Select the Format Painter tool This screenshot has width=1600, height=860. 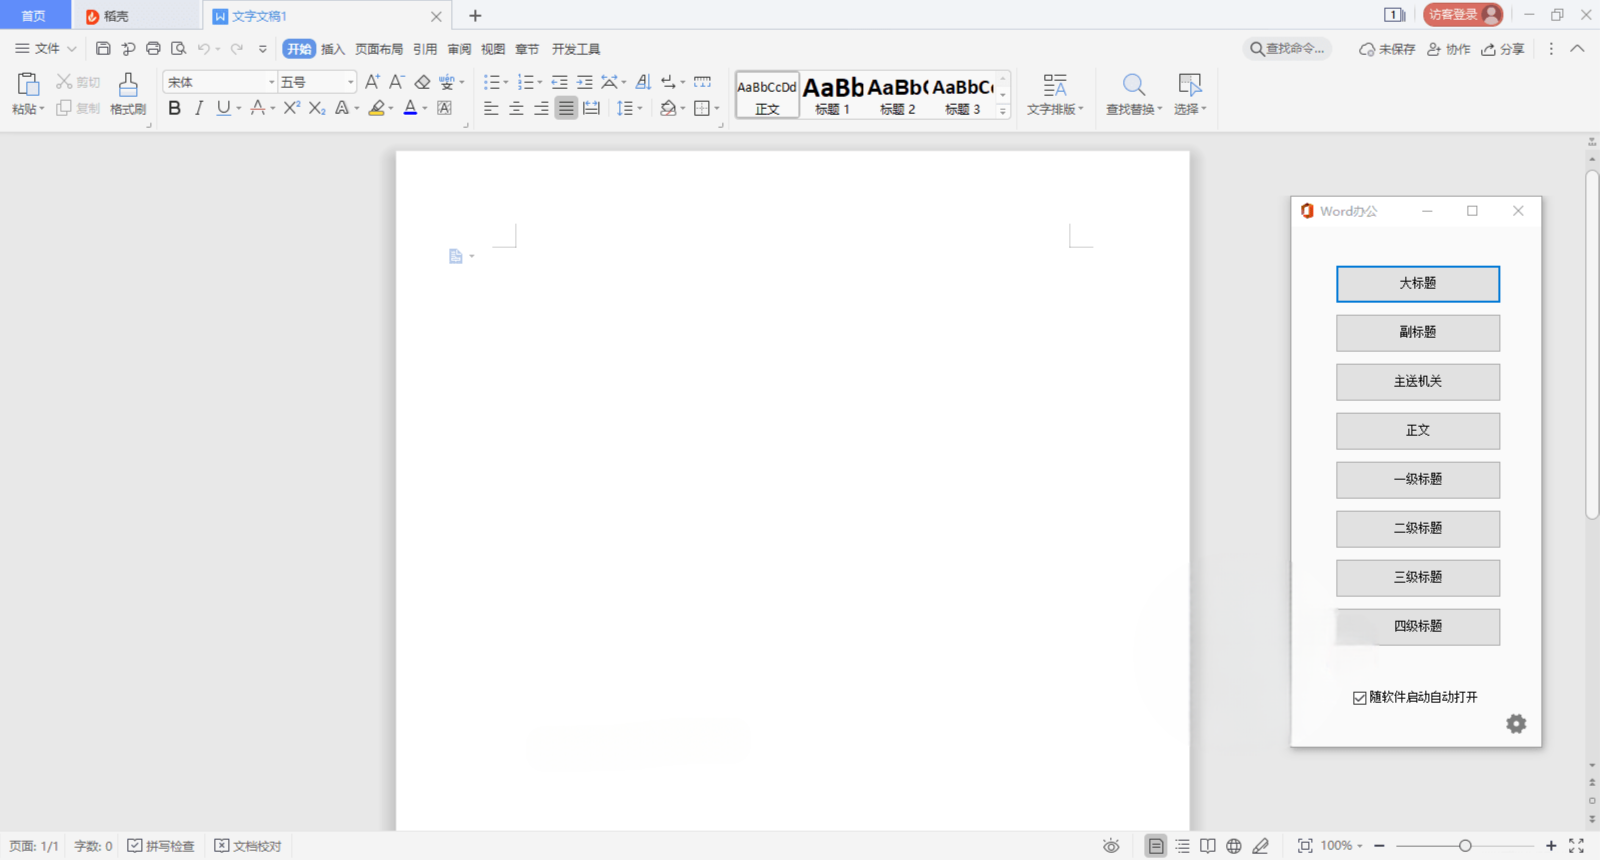[128, 94]
